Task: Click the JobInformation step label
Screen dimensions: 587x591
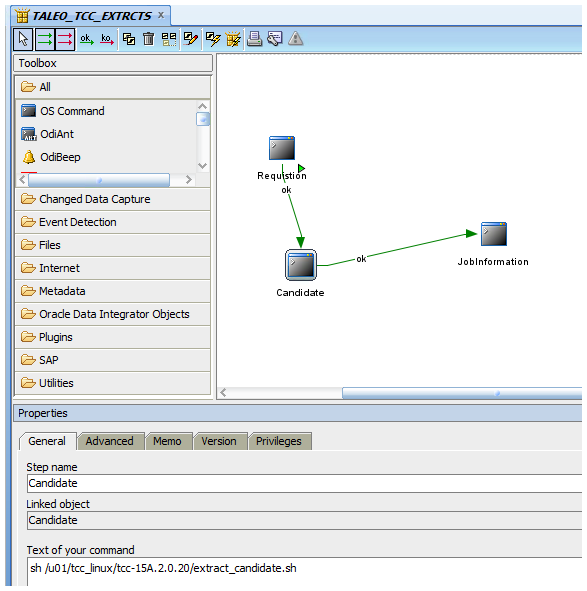Action: pos(493,262)
